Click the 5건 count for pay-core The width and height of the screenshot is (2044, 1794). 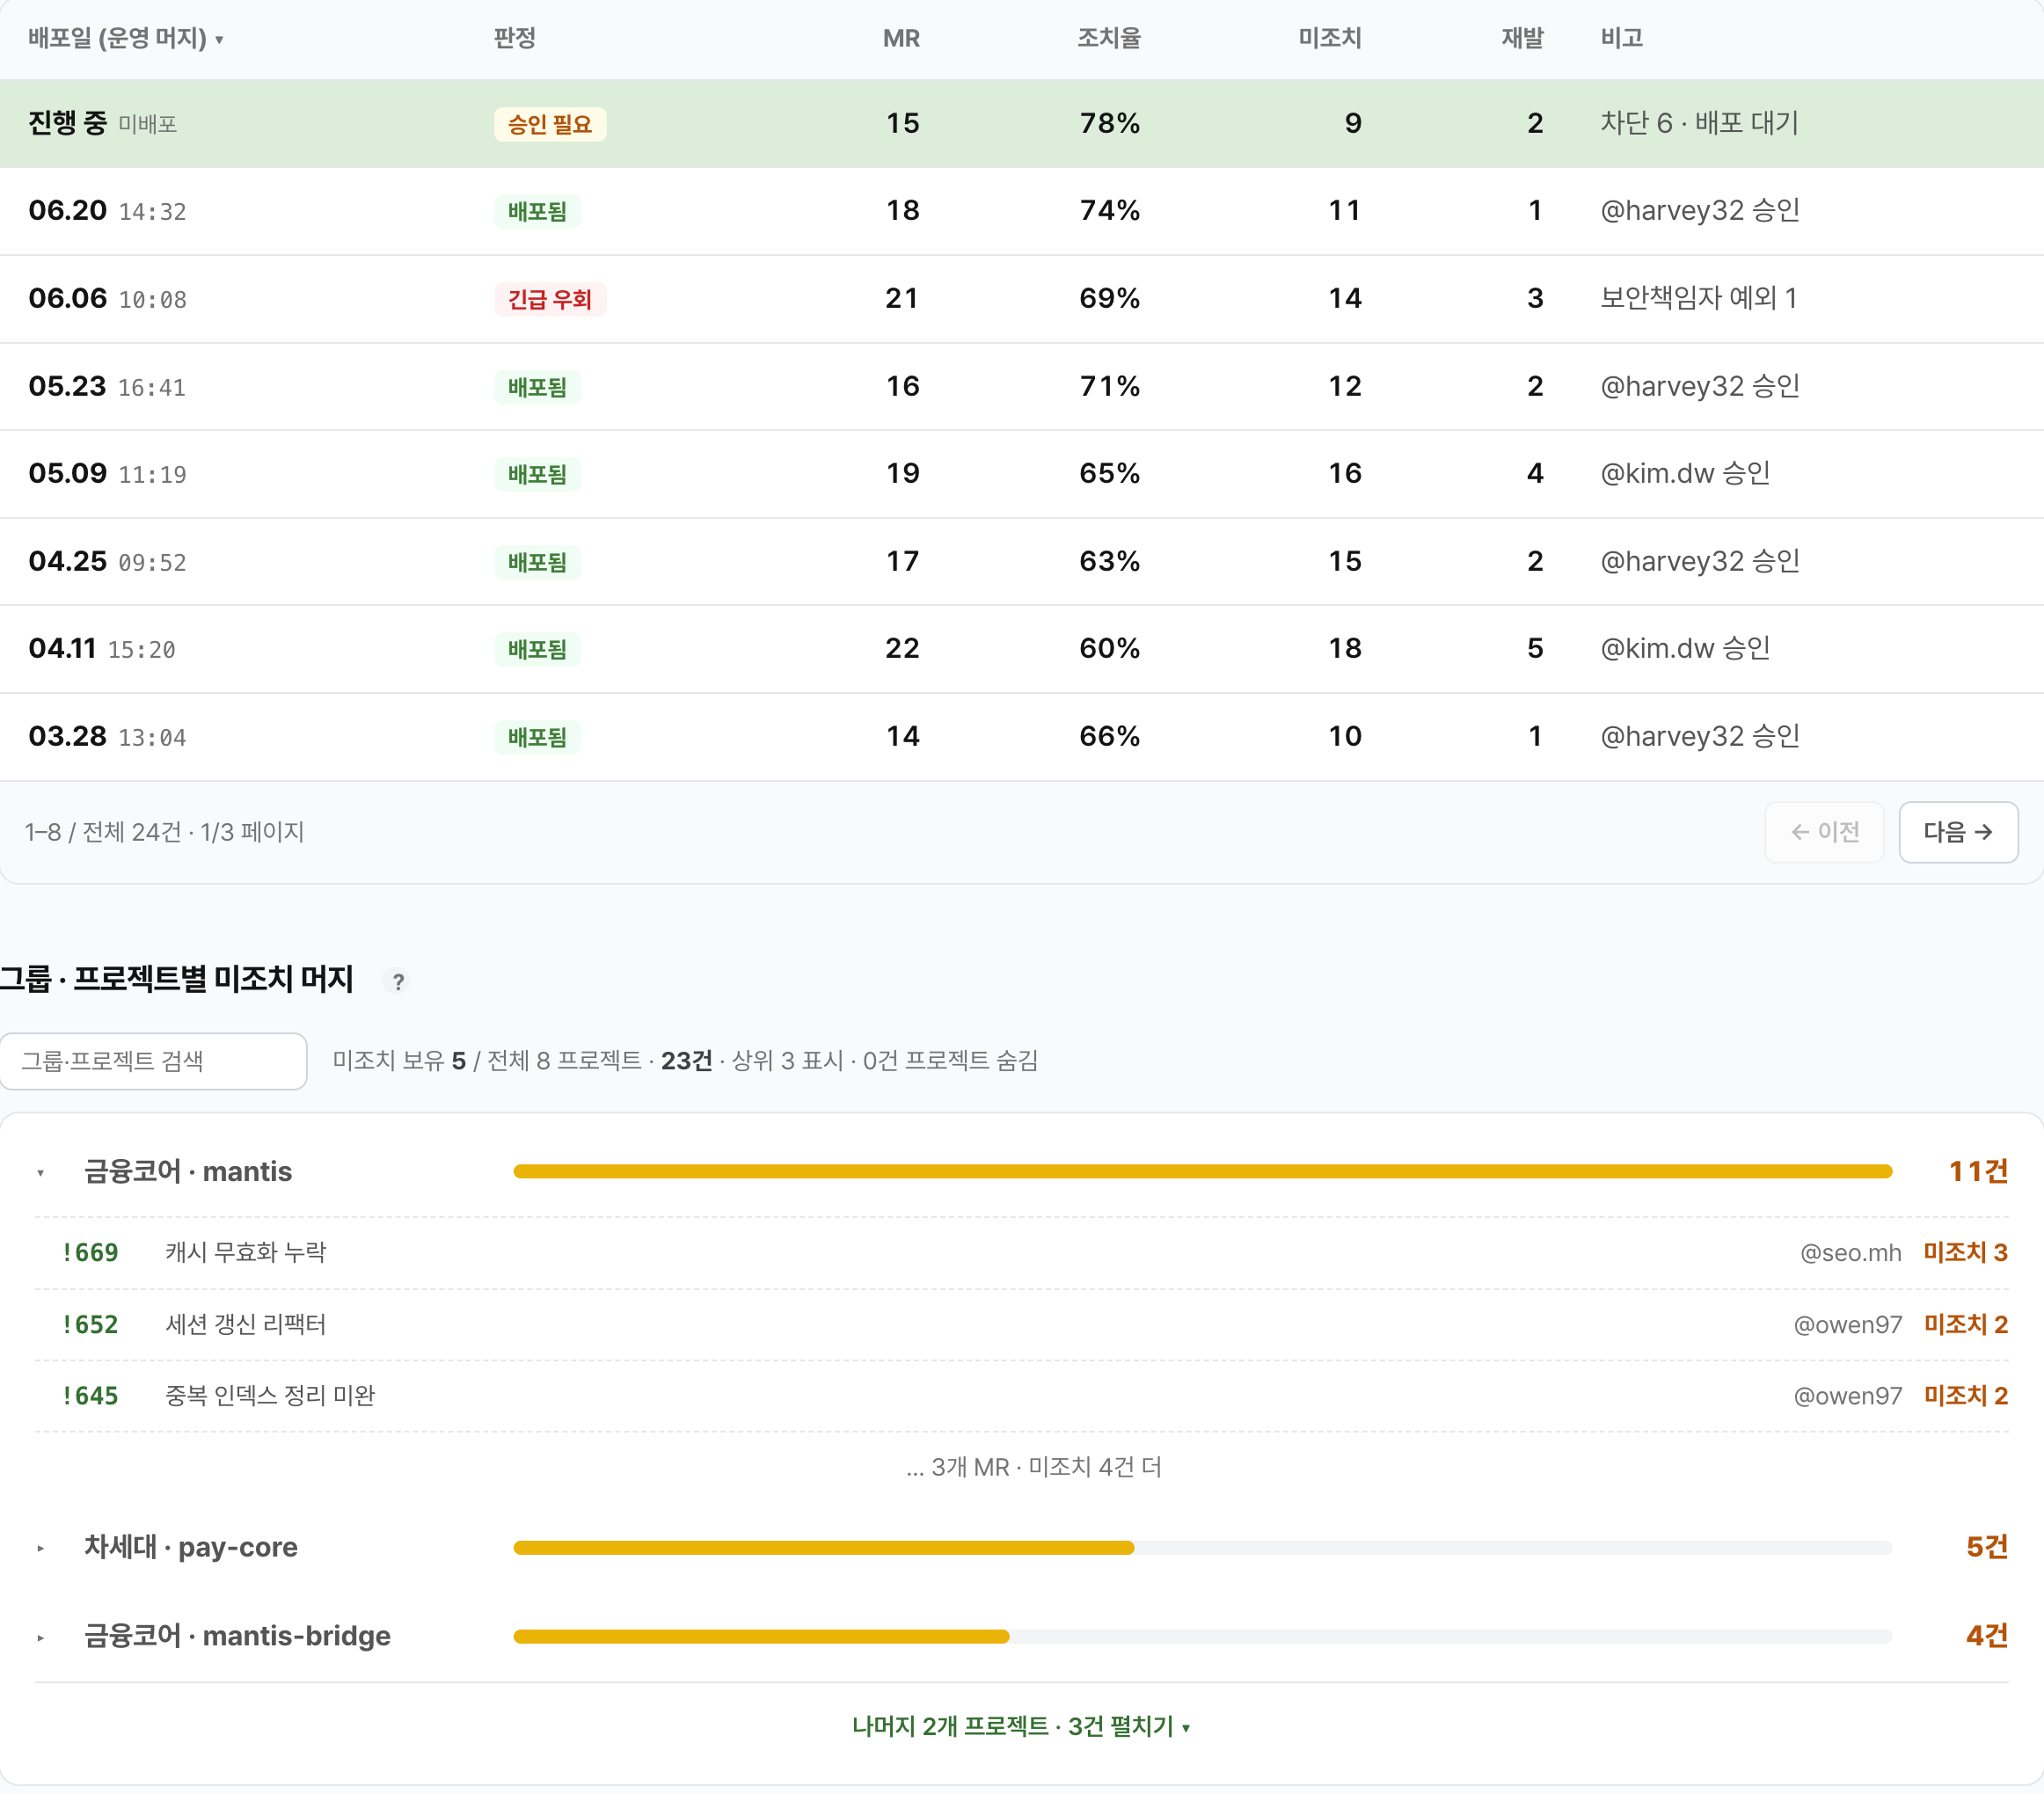tap(1987, 1548)
